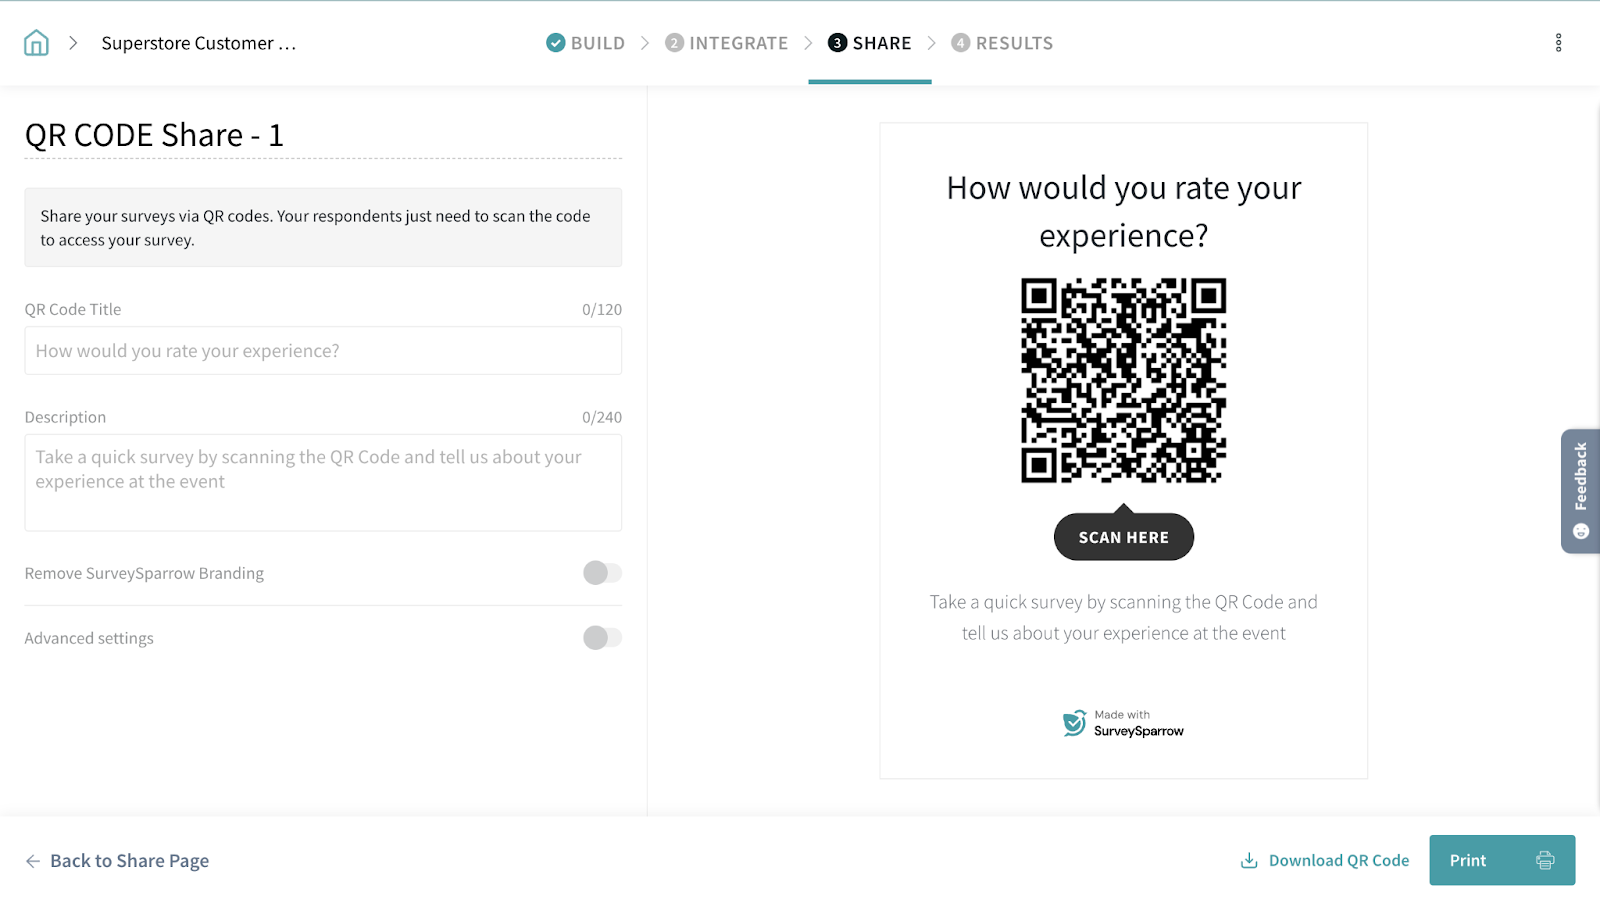Click the back arrow icon at bottom left
This screenshot has width=1600, height=903.
(33, 861)
